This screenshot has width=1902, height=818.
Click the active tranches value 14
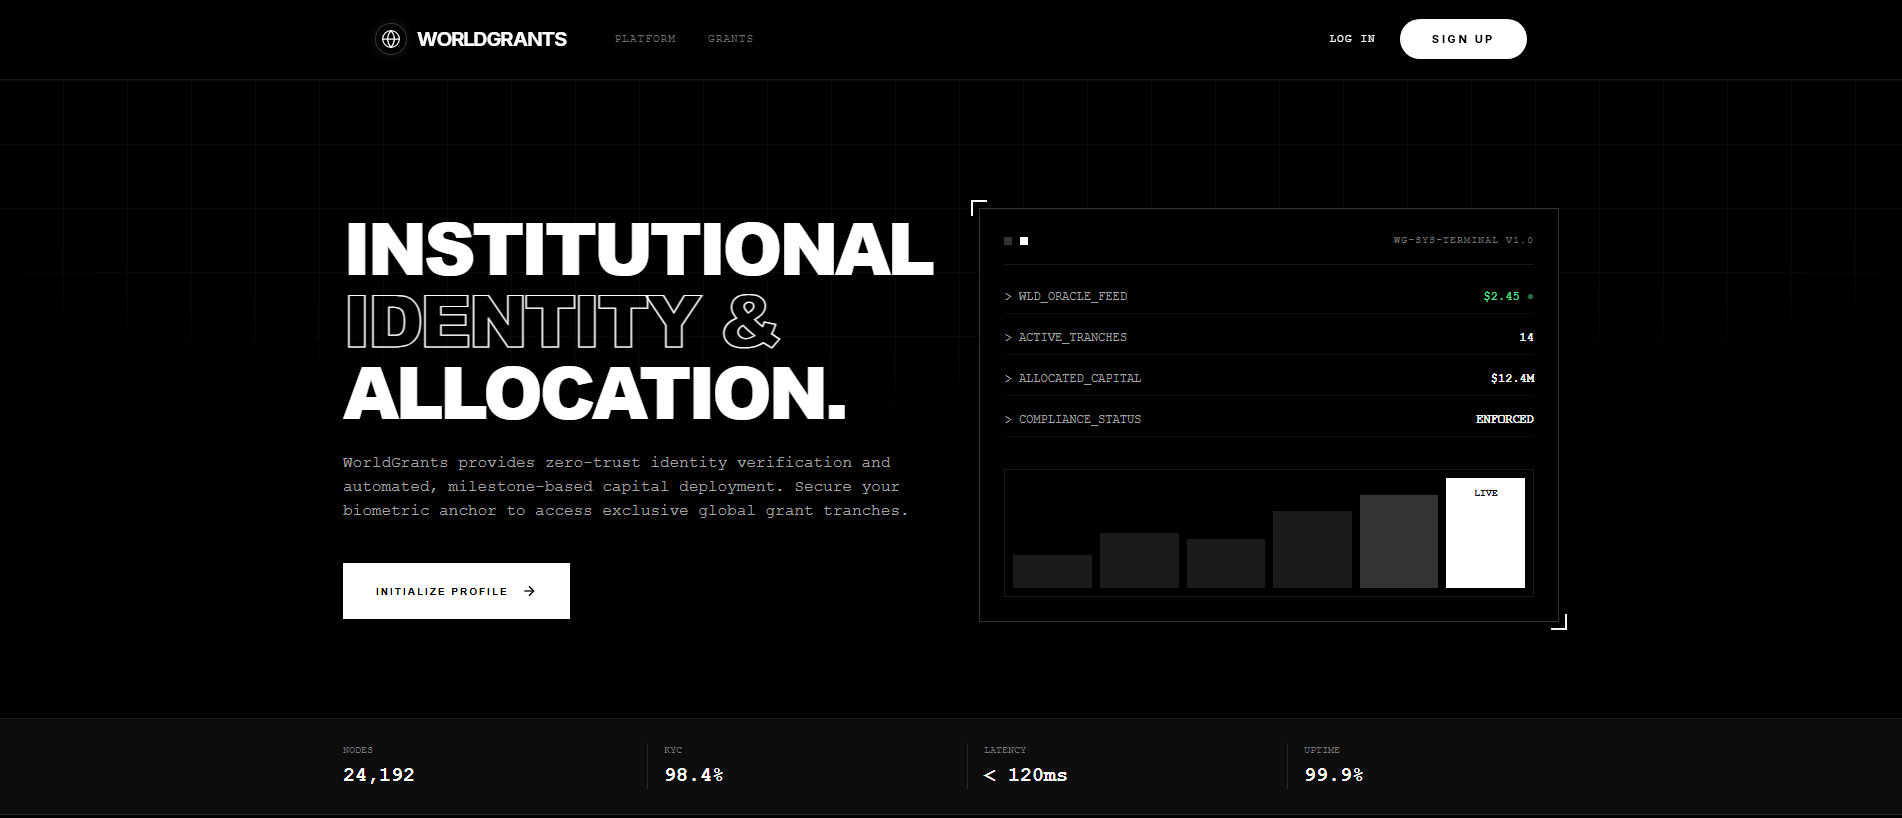[1526, 337]
